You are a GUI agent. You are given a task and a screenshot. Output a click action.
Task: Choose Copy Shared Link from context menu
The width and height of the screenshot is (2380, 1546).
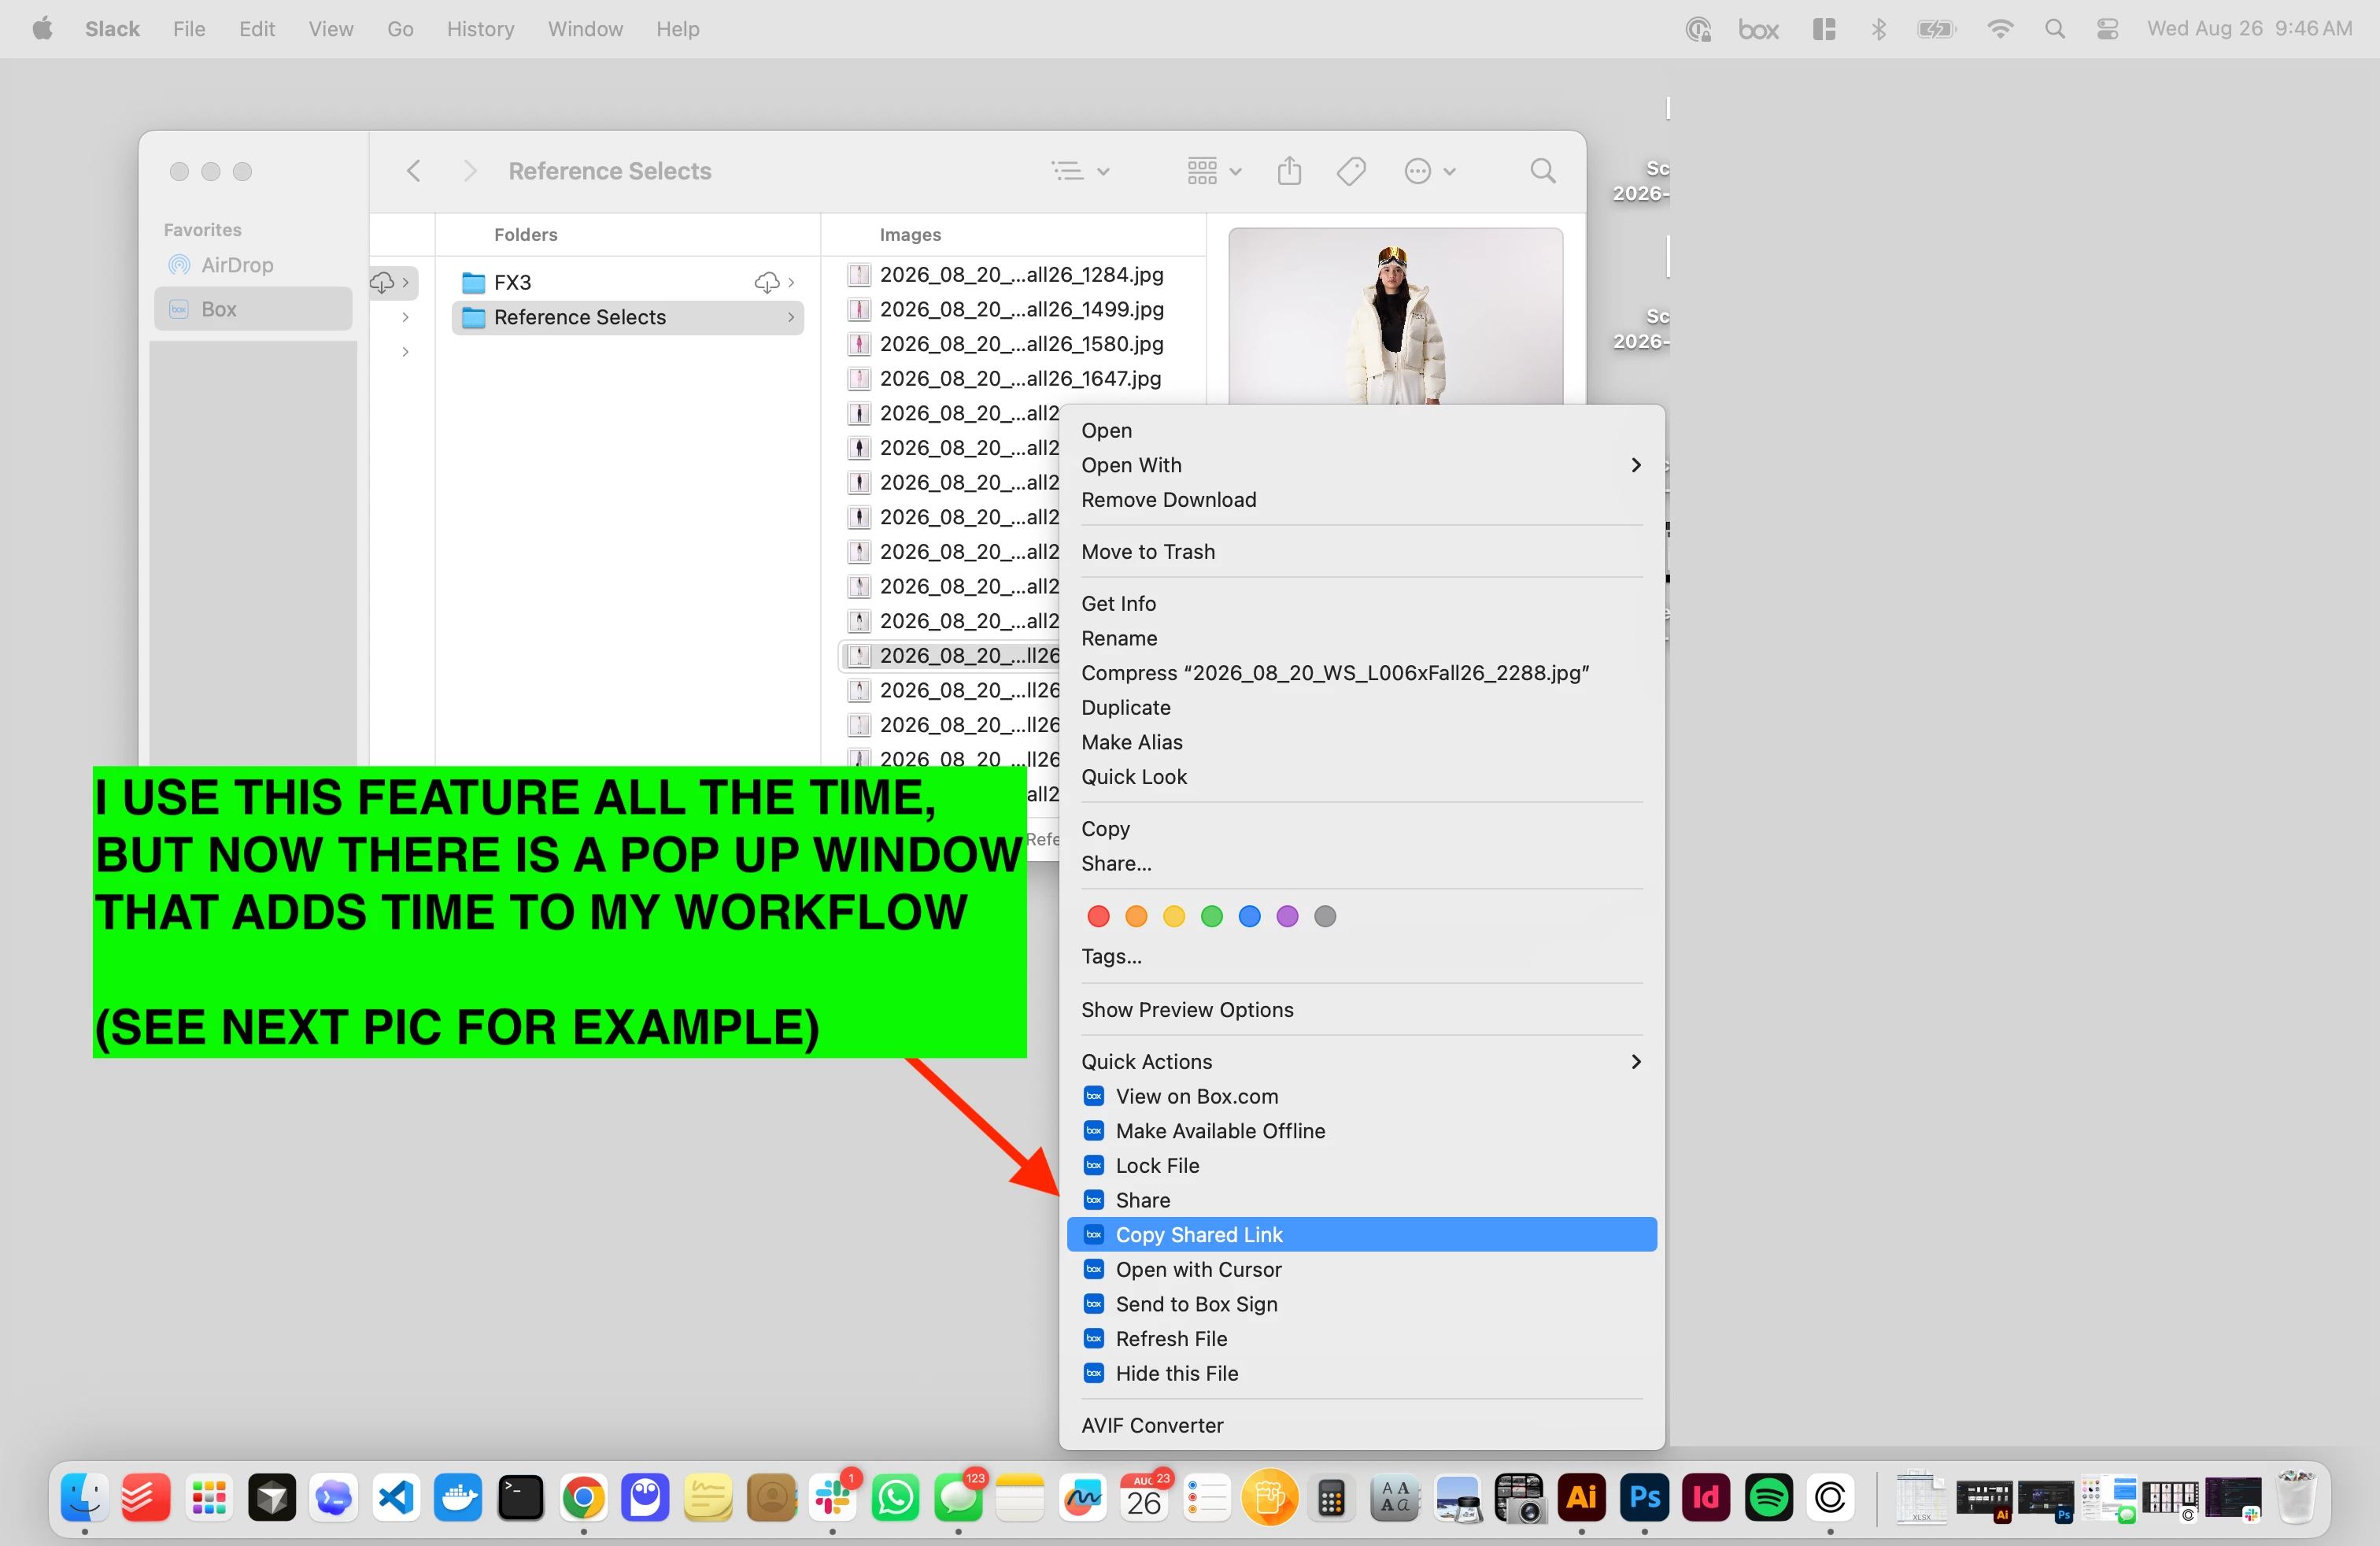[x=1362, y=1234]
